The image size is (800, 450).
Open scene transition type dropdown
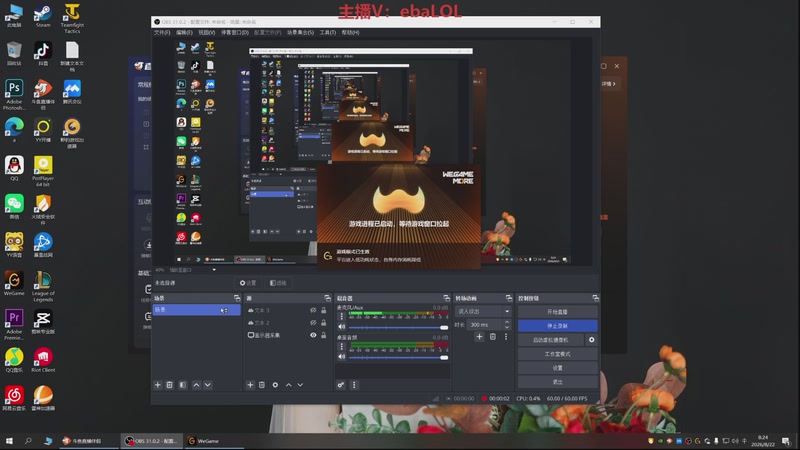483,311
